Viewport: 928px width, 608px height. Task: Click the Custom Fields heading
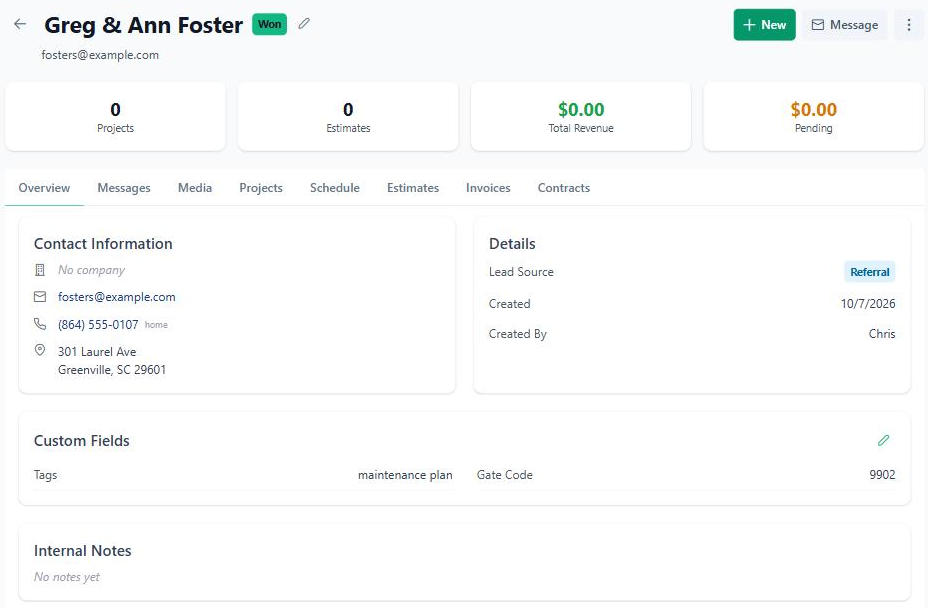tap(82, 440)
